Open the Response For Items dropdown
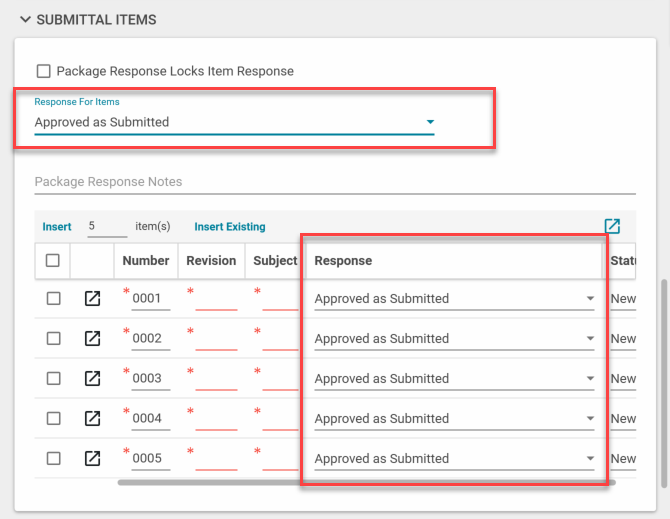This screenshot has width=670, height=519. pos(234,122)
